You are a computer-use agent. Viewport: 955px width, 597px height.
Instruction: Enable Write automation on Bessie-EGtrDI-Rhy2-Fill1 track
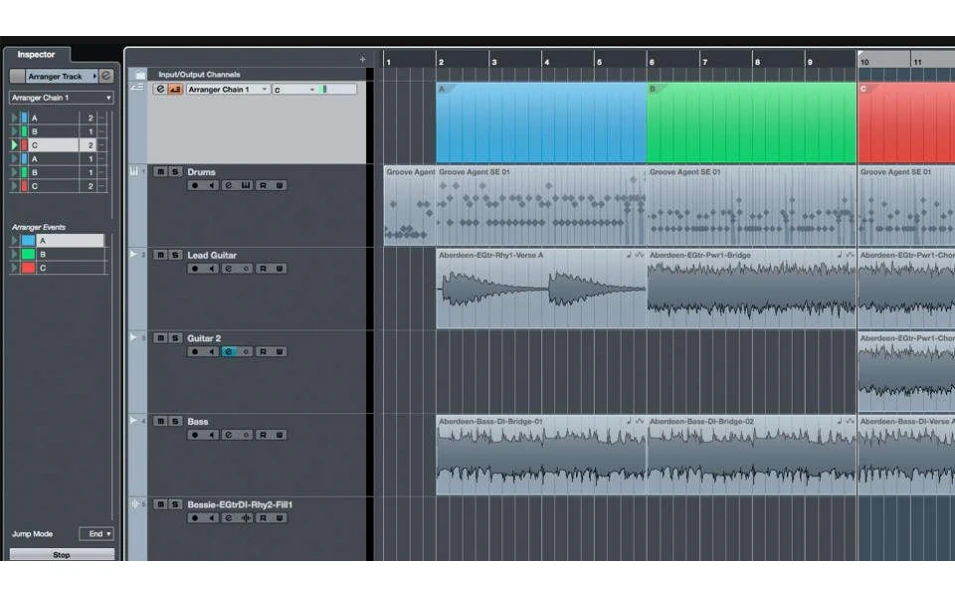pyautogui.click(x=280, y=518)
